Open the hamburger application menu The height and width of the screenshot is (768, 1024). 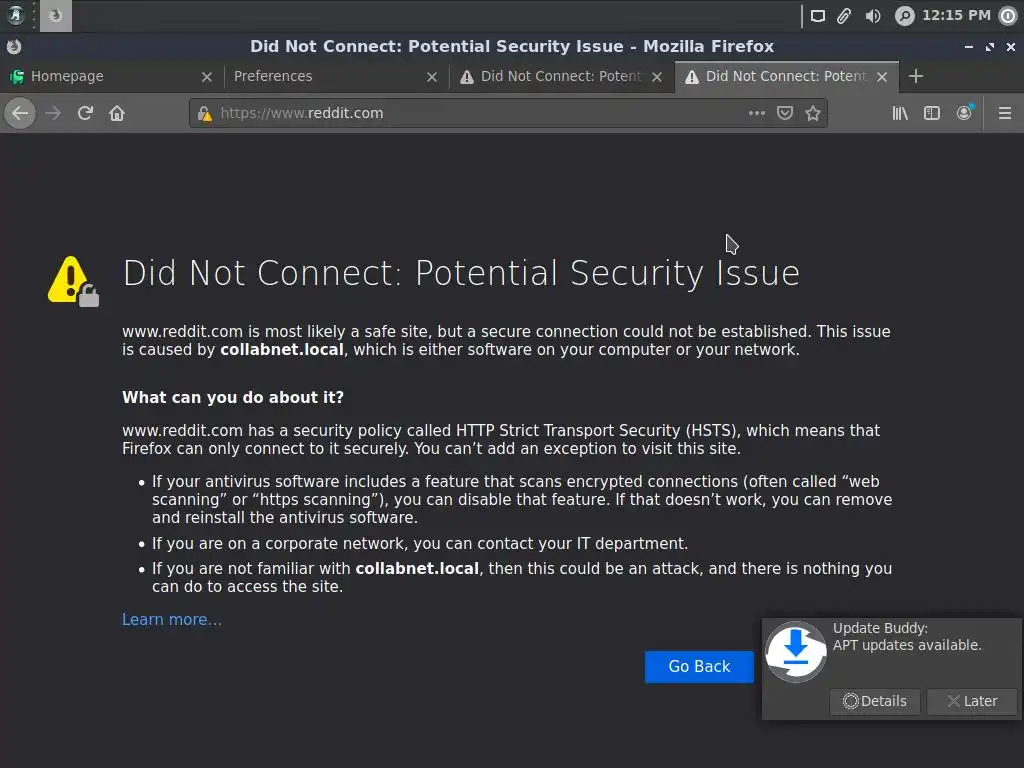click(1005, 113)
